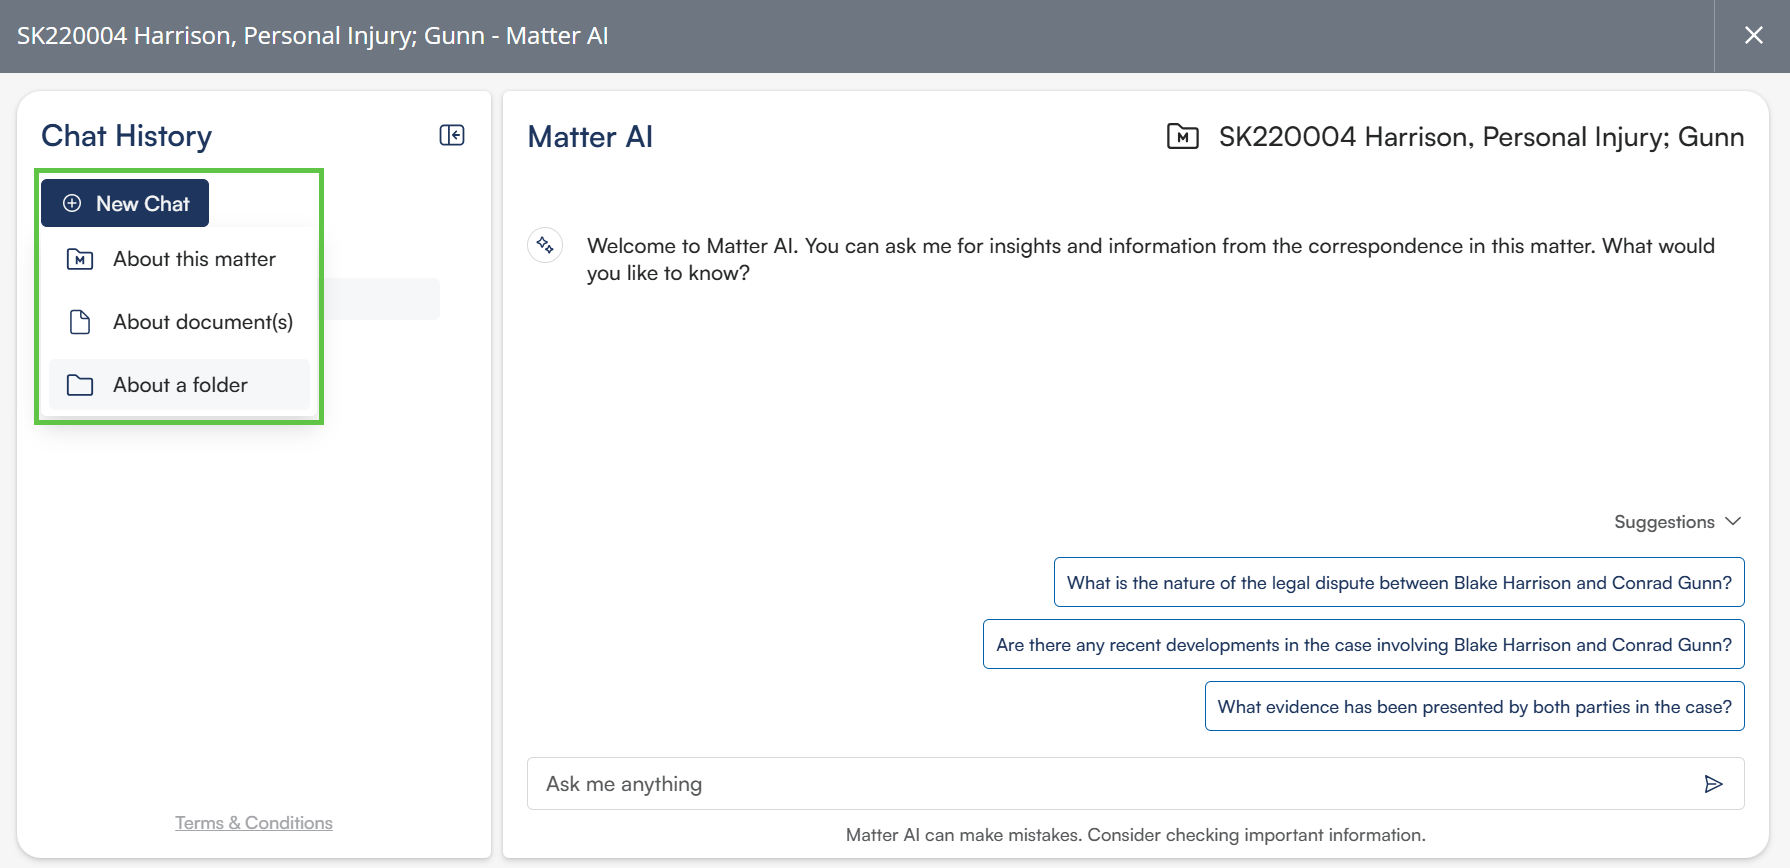Click the send arrow icon

pyautogui.click(x=1713, y=784)
